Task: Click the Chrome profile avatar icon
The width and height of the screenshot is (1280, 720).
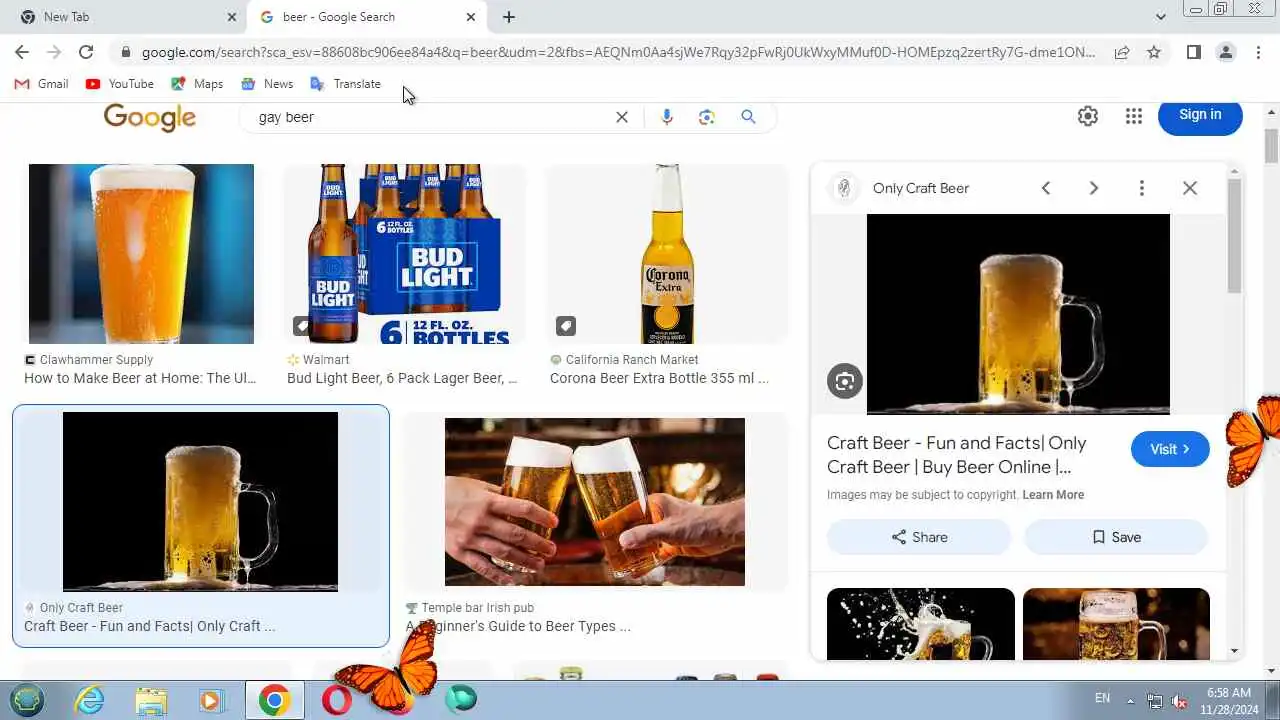Action: (1225, 52)
